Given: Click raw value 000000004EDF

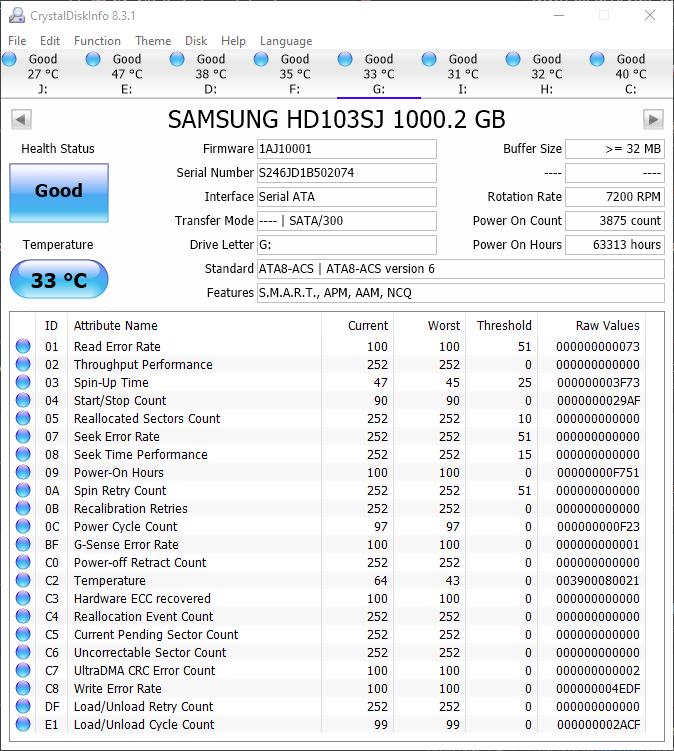Looking at the screenshot, I should click(x=598, y=688).
